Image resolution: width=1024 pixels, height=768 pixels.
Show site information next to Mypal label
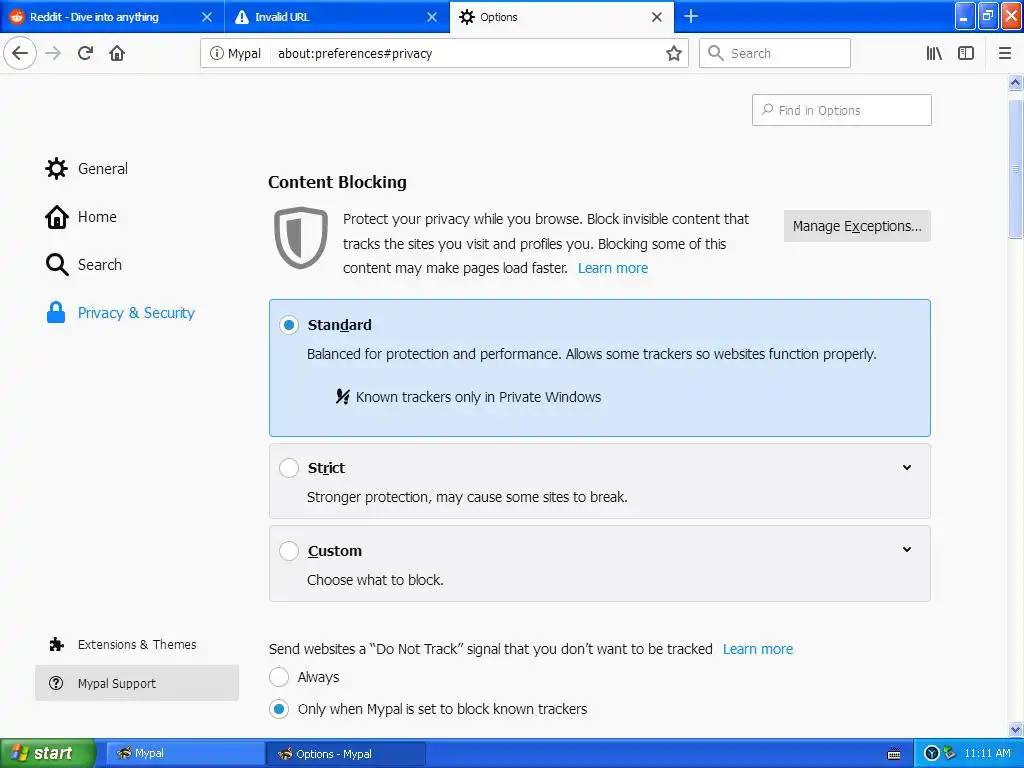tap(216, 54)
